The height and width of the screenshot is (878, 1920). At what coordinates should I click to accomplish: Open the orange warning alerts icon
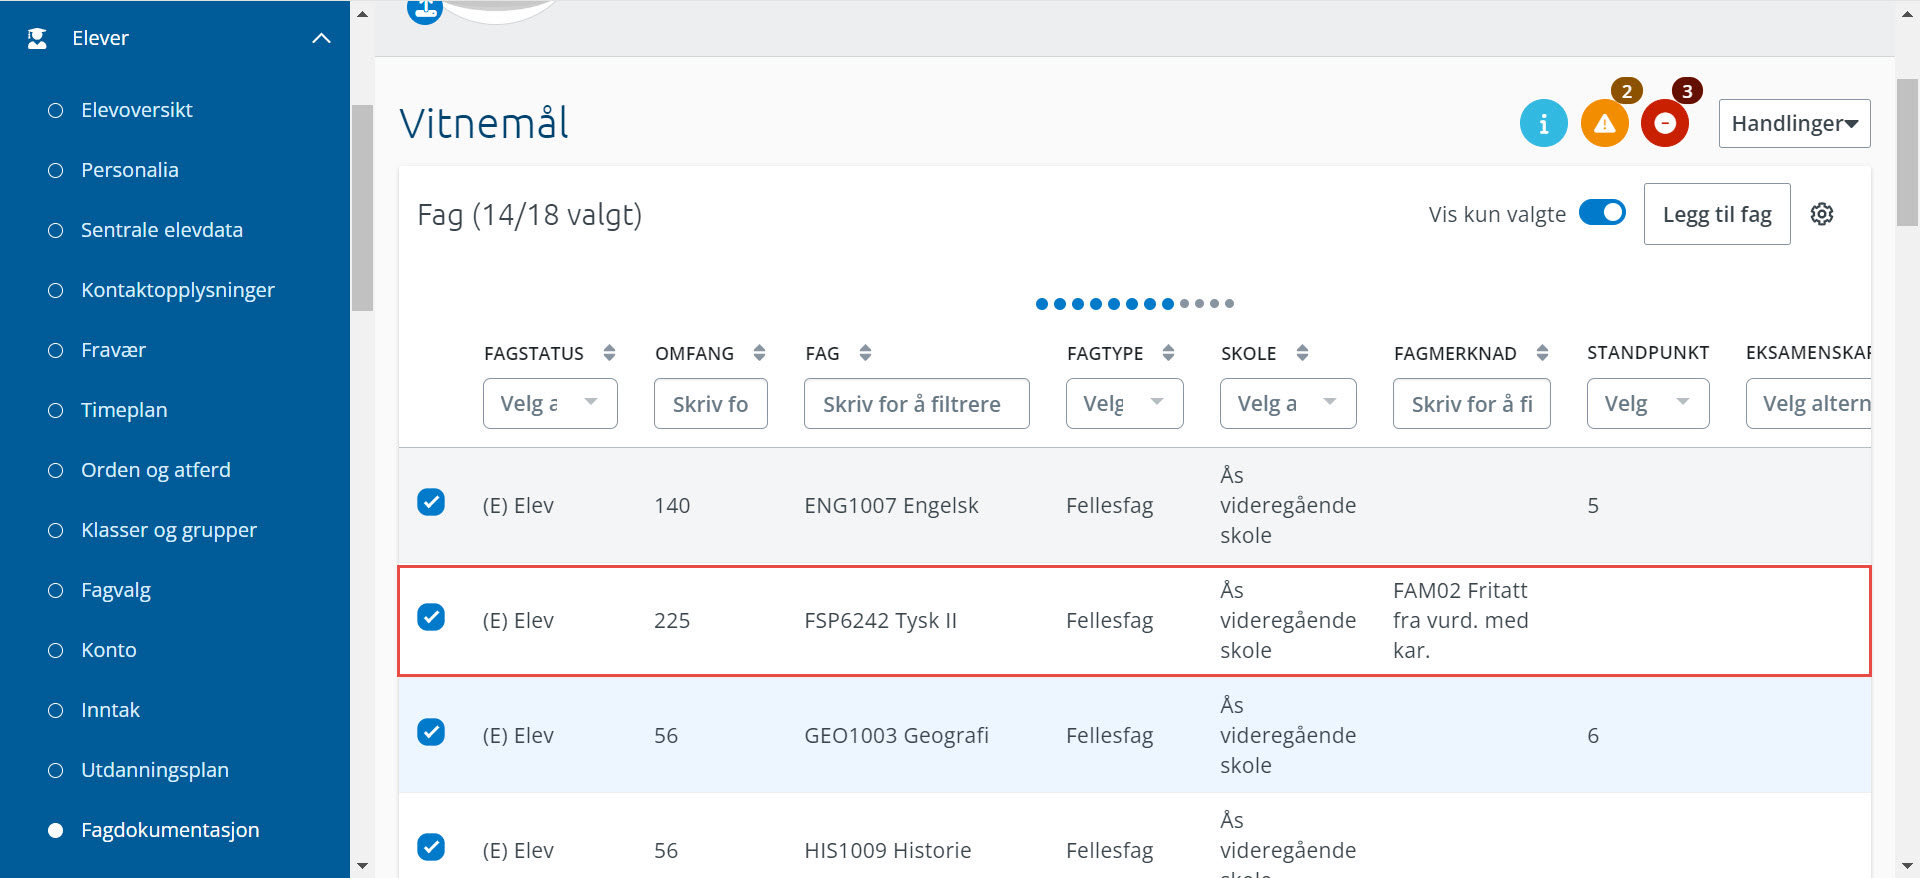click(1604, 124)
